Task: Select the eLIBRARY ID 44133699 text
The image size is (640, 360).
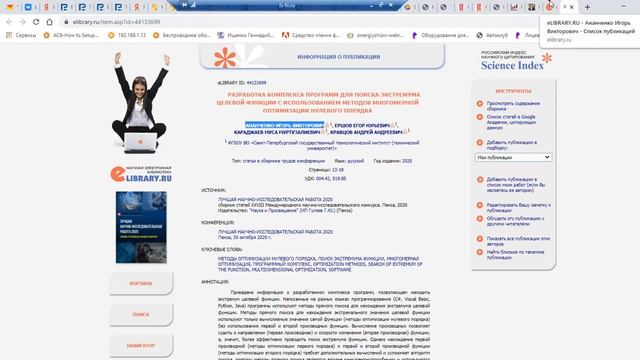Action: 242,83
